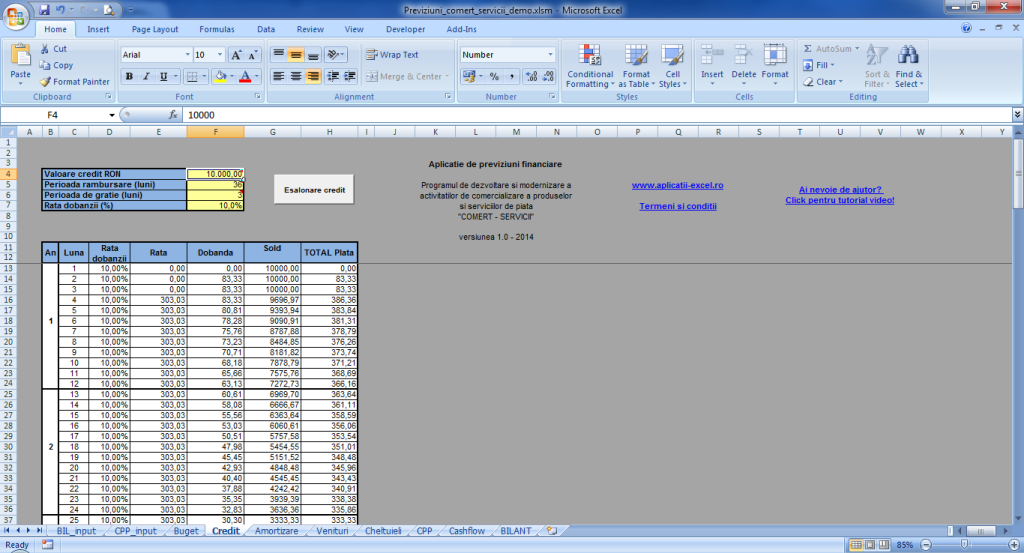Click Decrease Indent icon
Image resolution: width=1024 pixels, height=553 pixels.
tap(333, 76)
